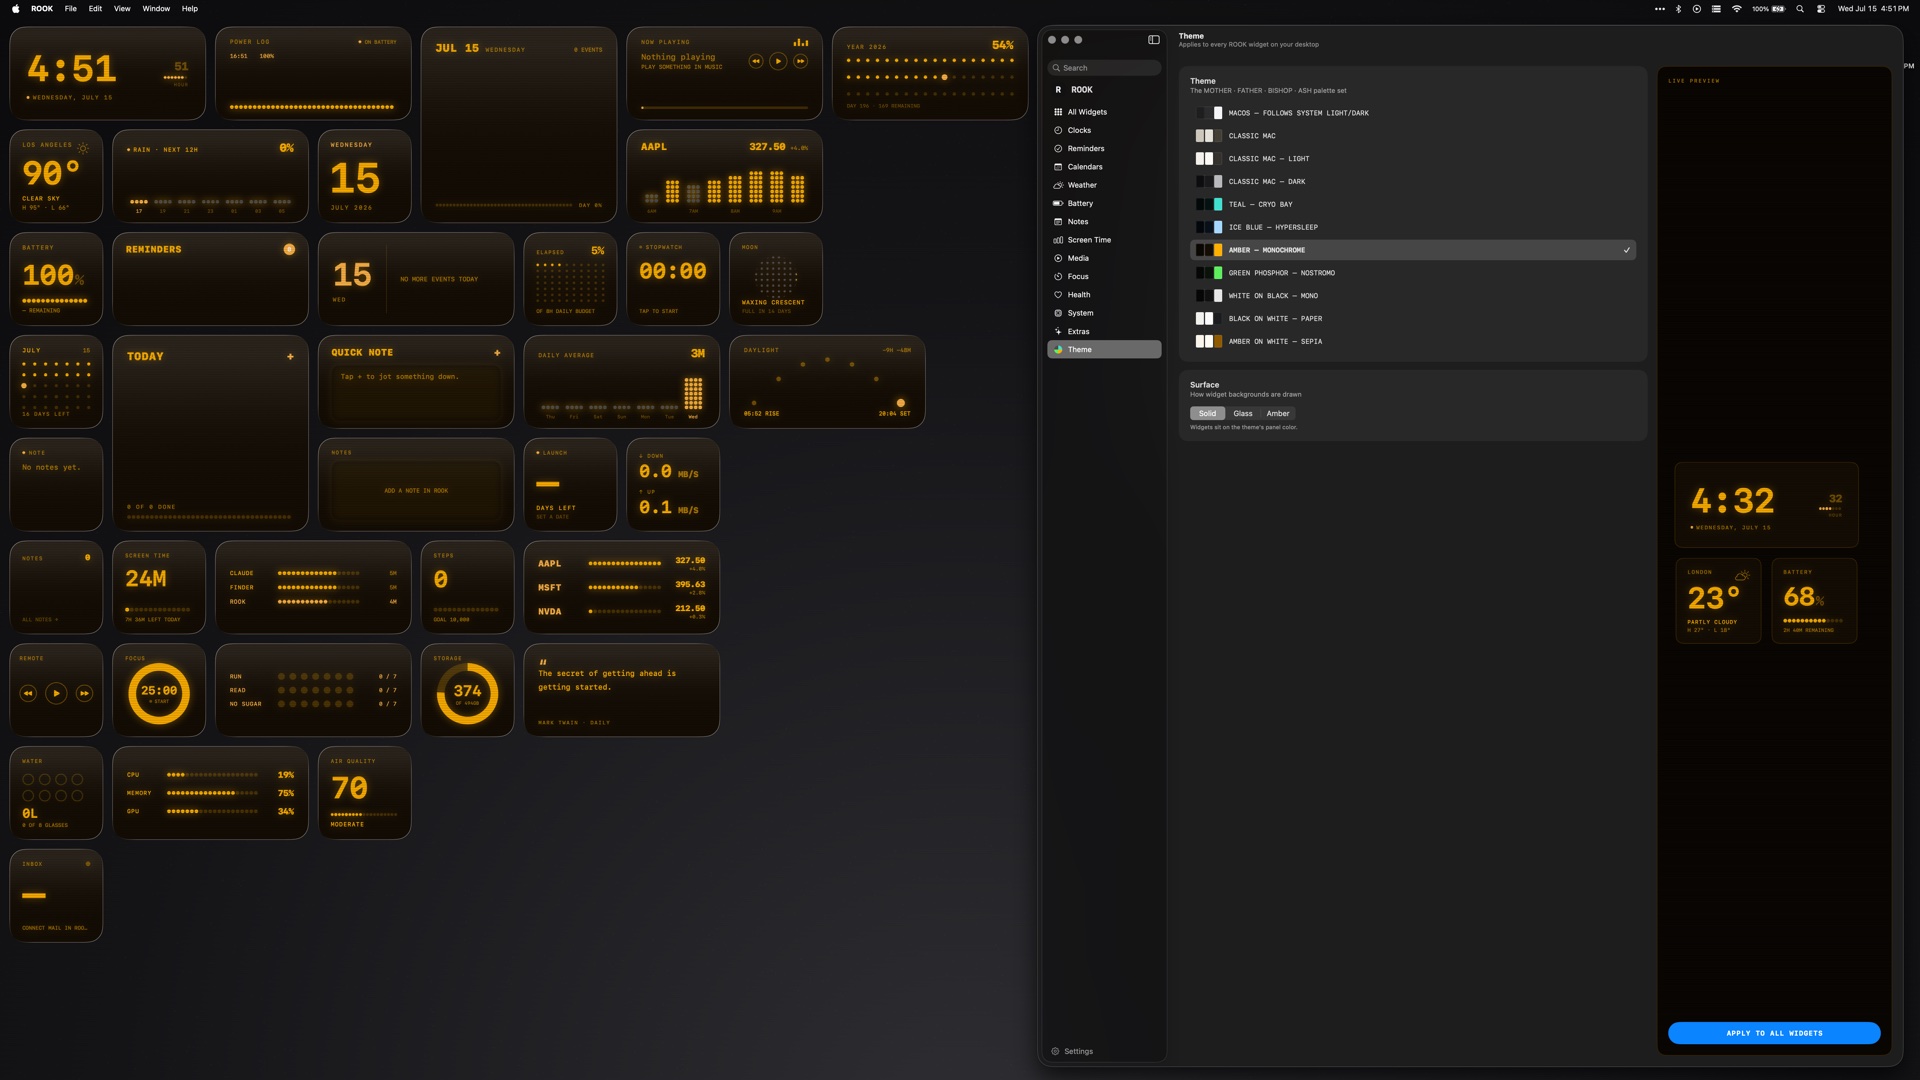1920x1080 pixels.
Task: Select Solid surface option
Action: click(1207, 413)
